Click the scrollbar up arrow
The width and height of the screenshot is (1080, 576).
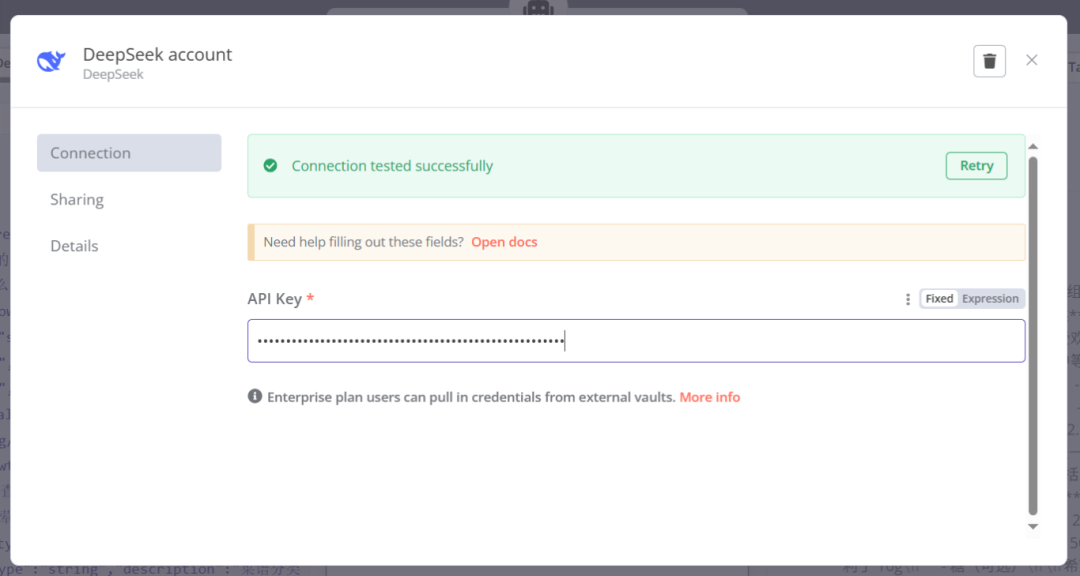tap(1032, 146)
